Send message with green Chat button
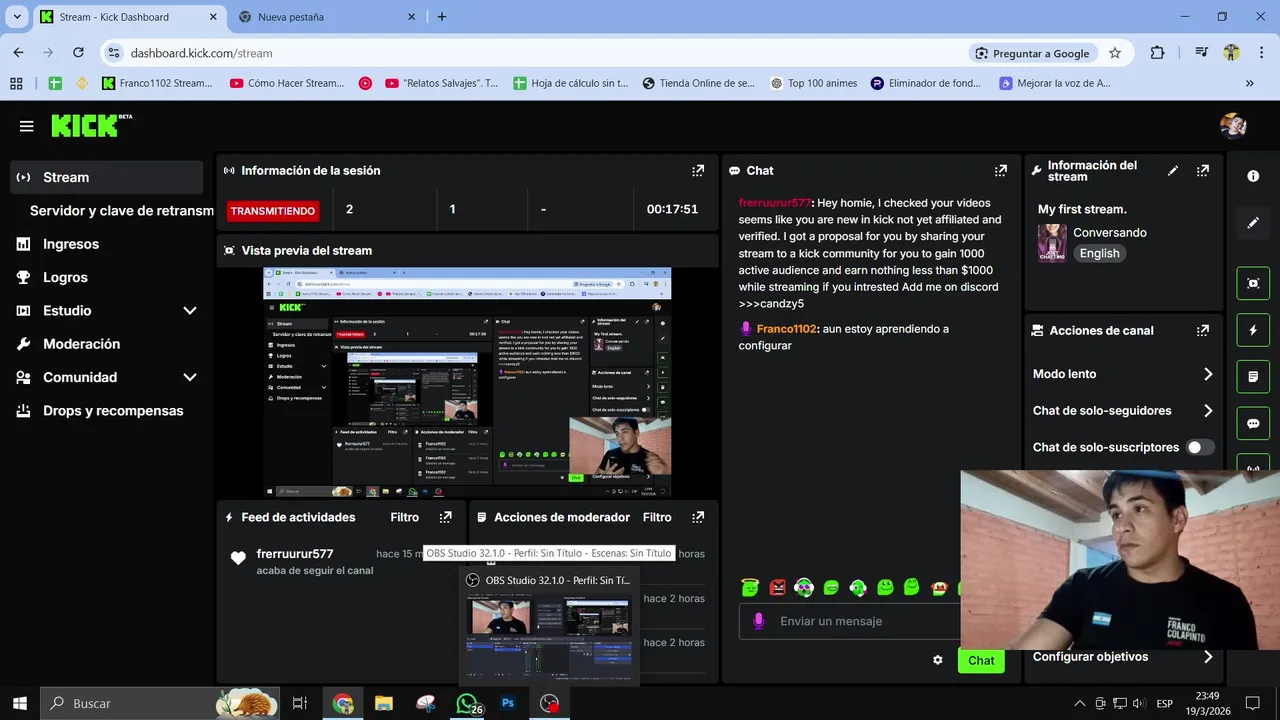 [x=981, y=660]
